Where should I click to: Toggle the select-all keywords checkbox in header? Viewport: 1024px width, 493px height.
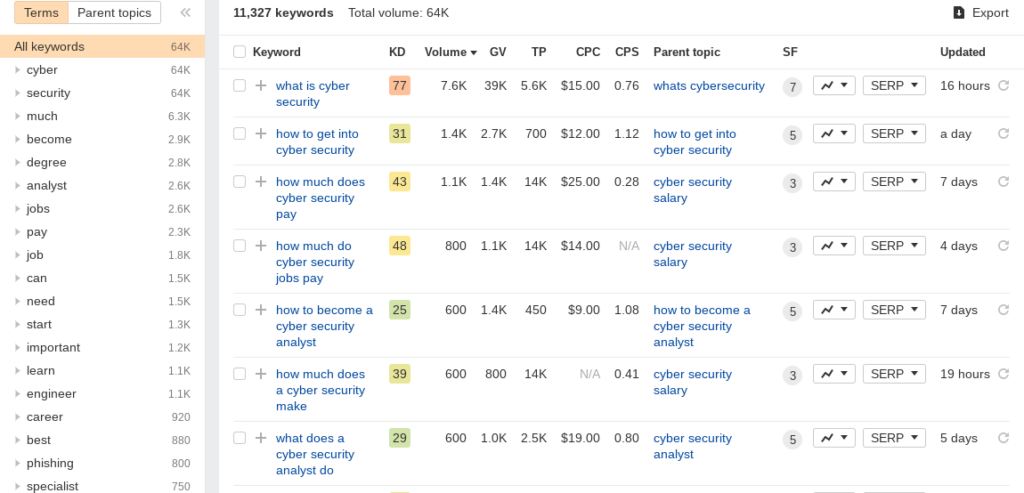click(x=239, y=52)
